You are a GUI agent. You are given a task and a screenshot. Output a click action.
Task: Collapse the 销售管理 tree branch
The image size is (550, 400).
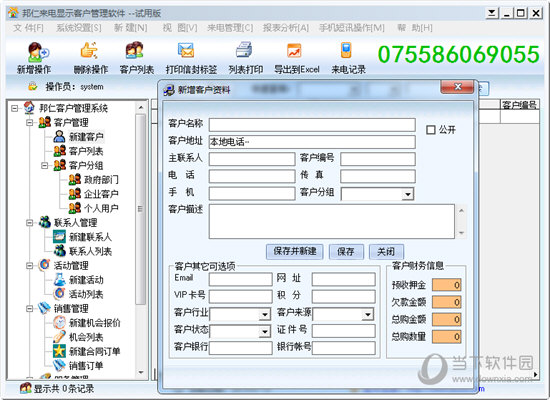point(29,308)
